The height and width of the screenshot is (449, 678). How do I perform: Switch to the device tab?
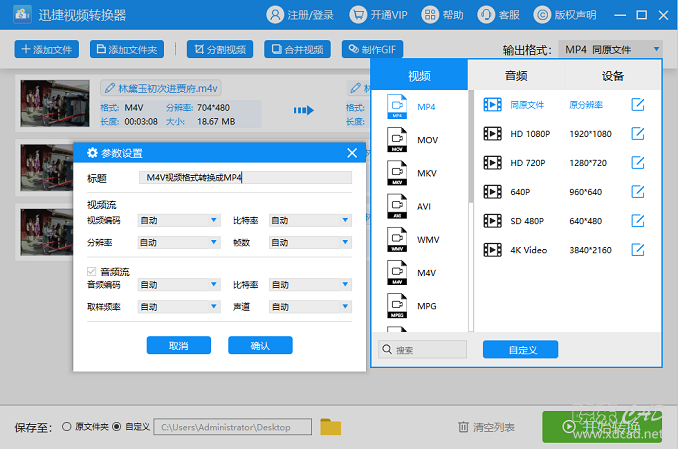pos(613,76)
